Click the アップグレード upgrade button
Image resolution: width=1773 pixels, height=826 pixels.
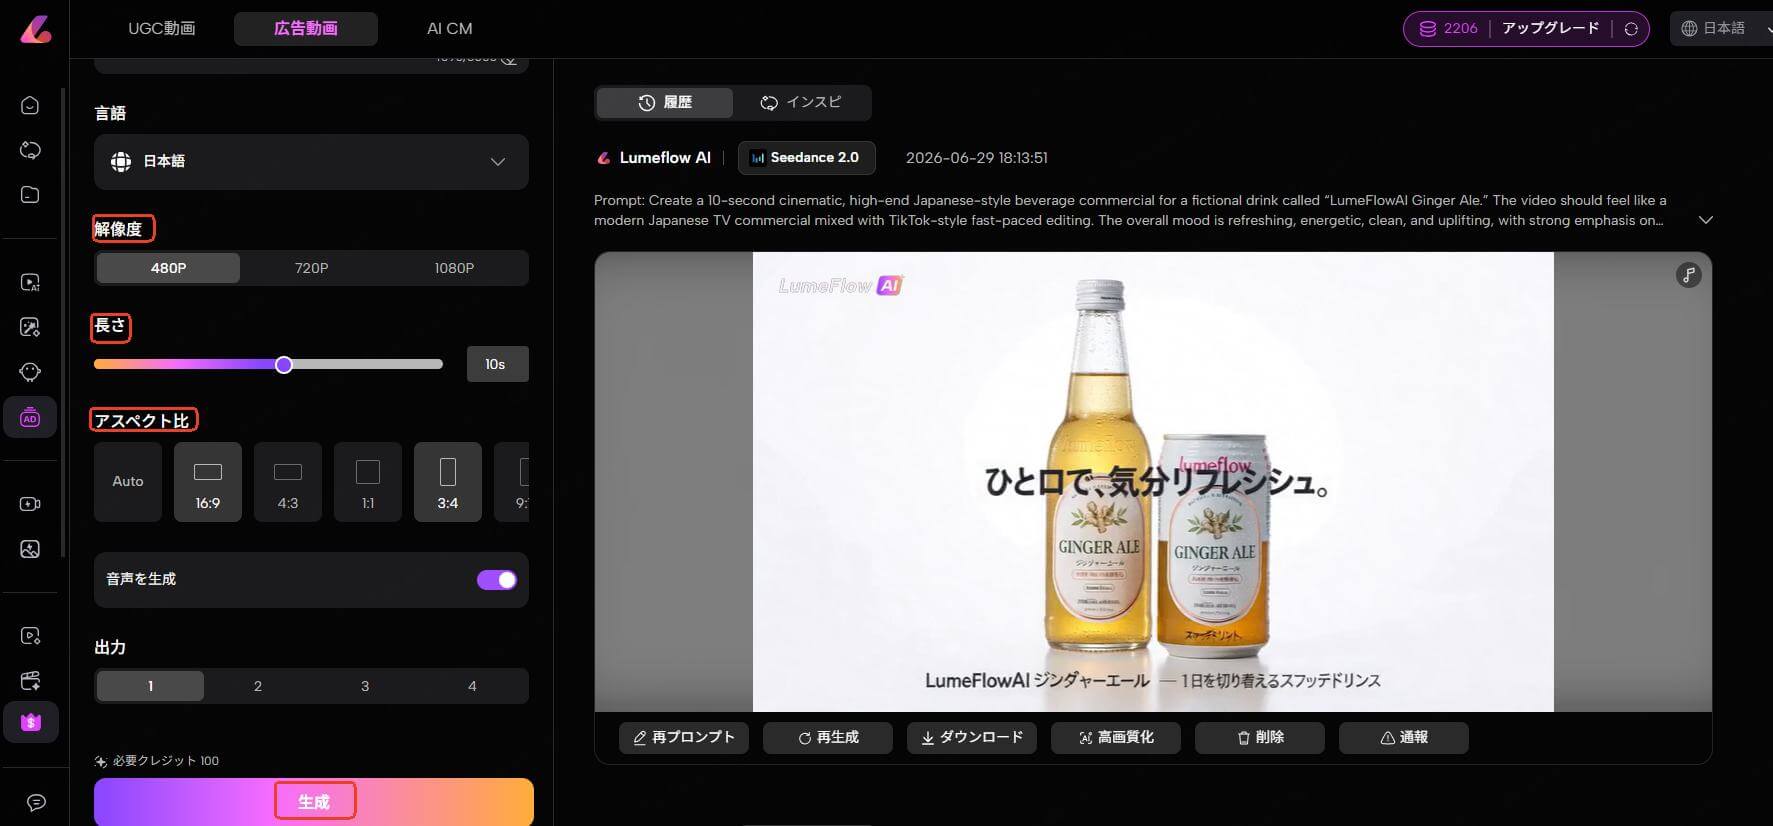[1551, 28]
